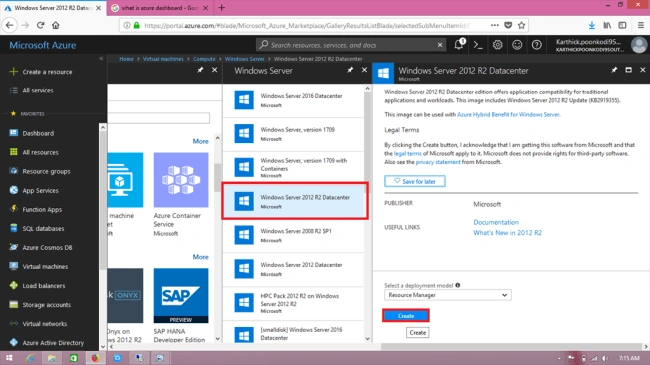
Task: Select HPC Pack 2012 R2 item
Action: point(293,303)
